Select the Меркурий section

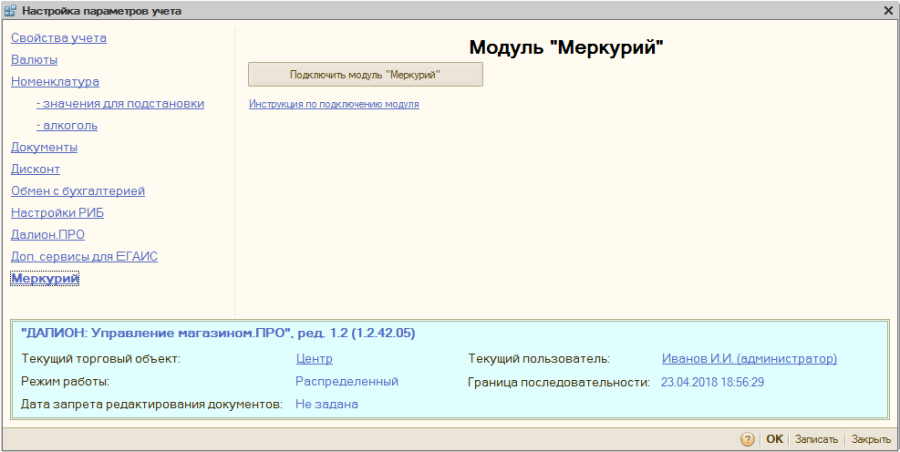click(x=45, y=279)
